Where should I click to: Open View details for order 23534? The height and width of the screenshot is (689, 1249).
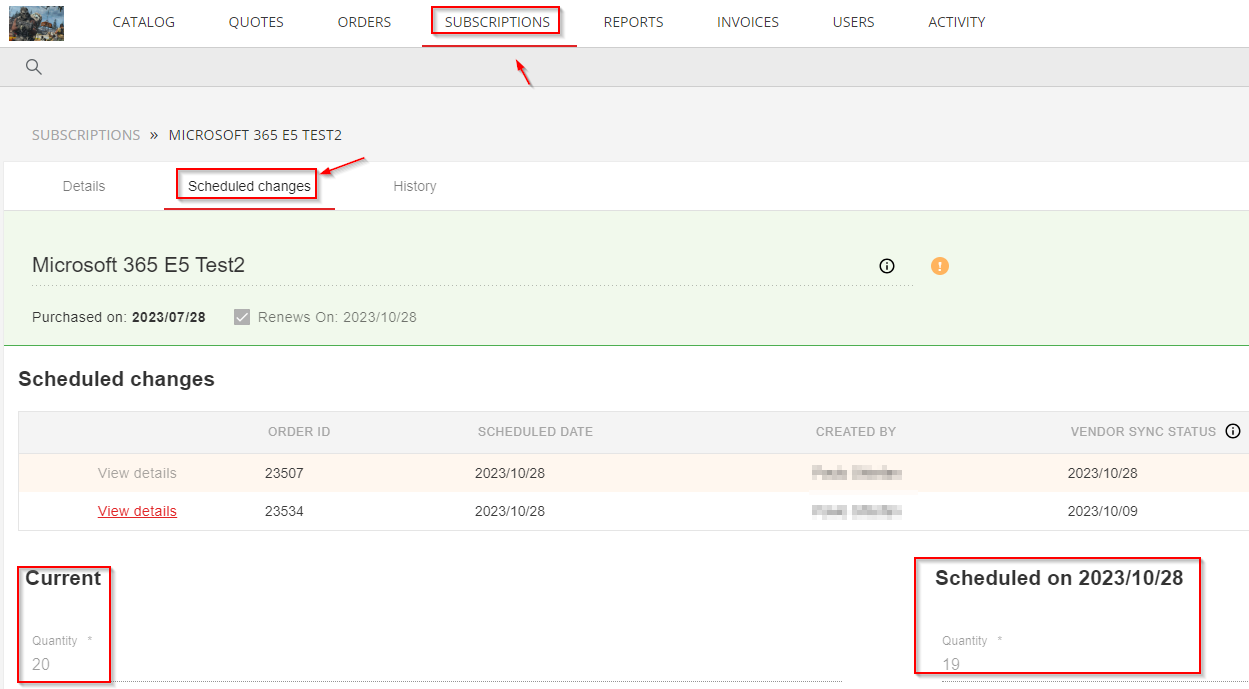click(x=137, y=511)
